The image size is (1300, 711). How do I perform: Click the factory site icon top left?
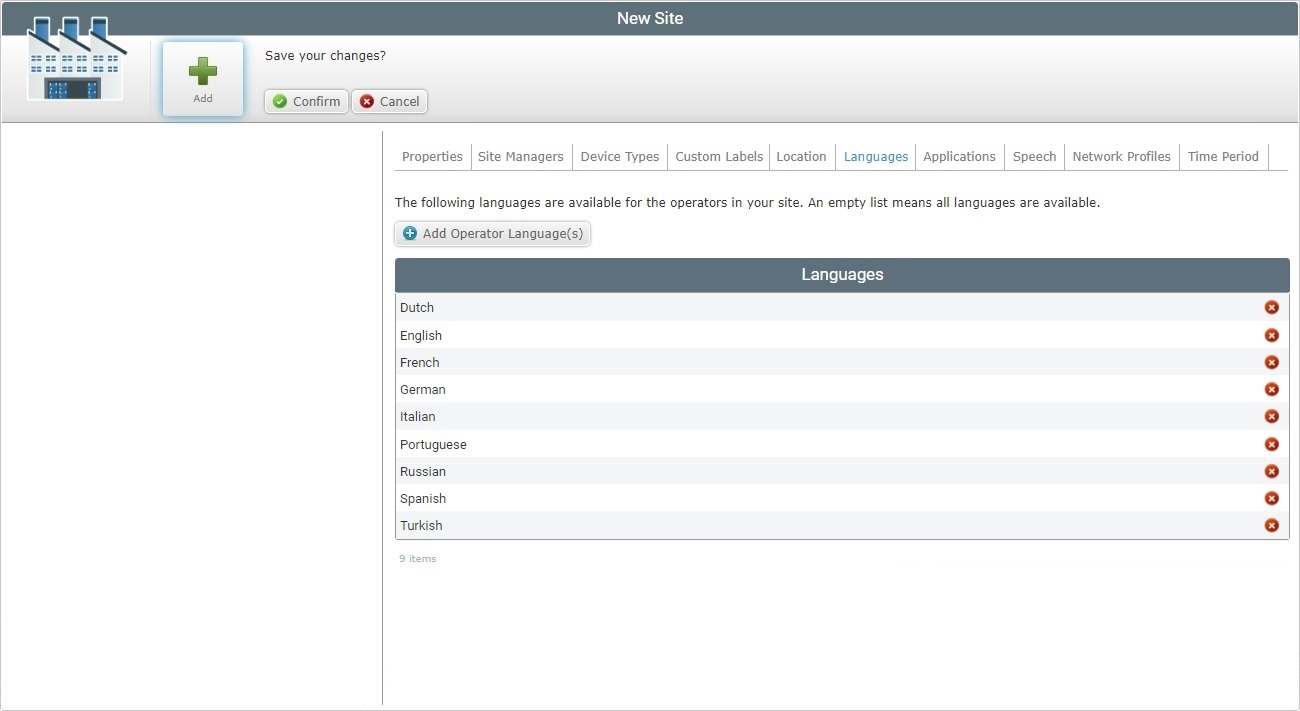click(75, 60)
